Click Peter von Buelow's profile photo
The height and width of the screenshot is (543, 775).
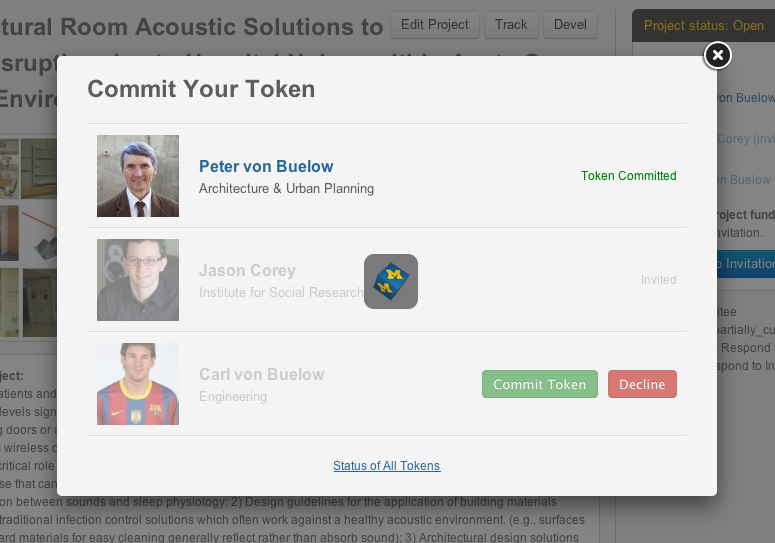(x=138, y=176)
